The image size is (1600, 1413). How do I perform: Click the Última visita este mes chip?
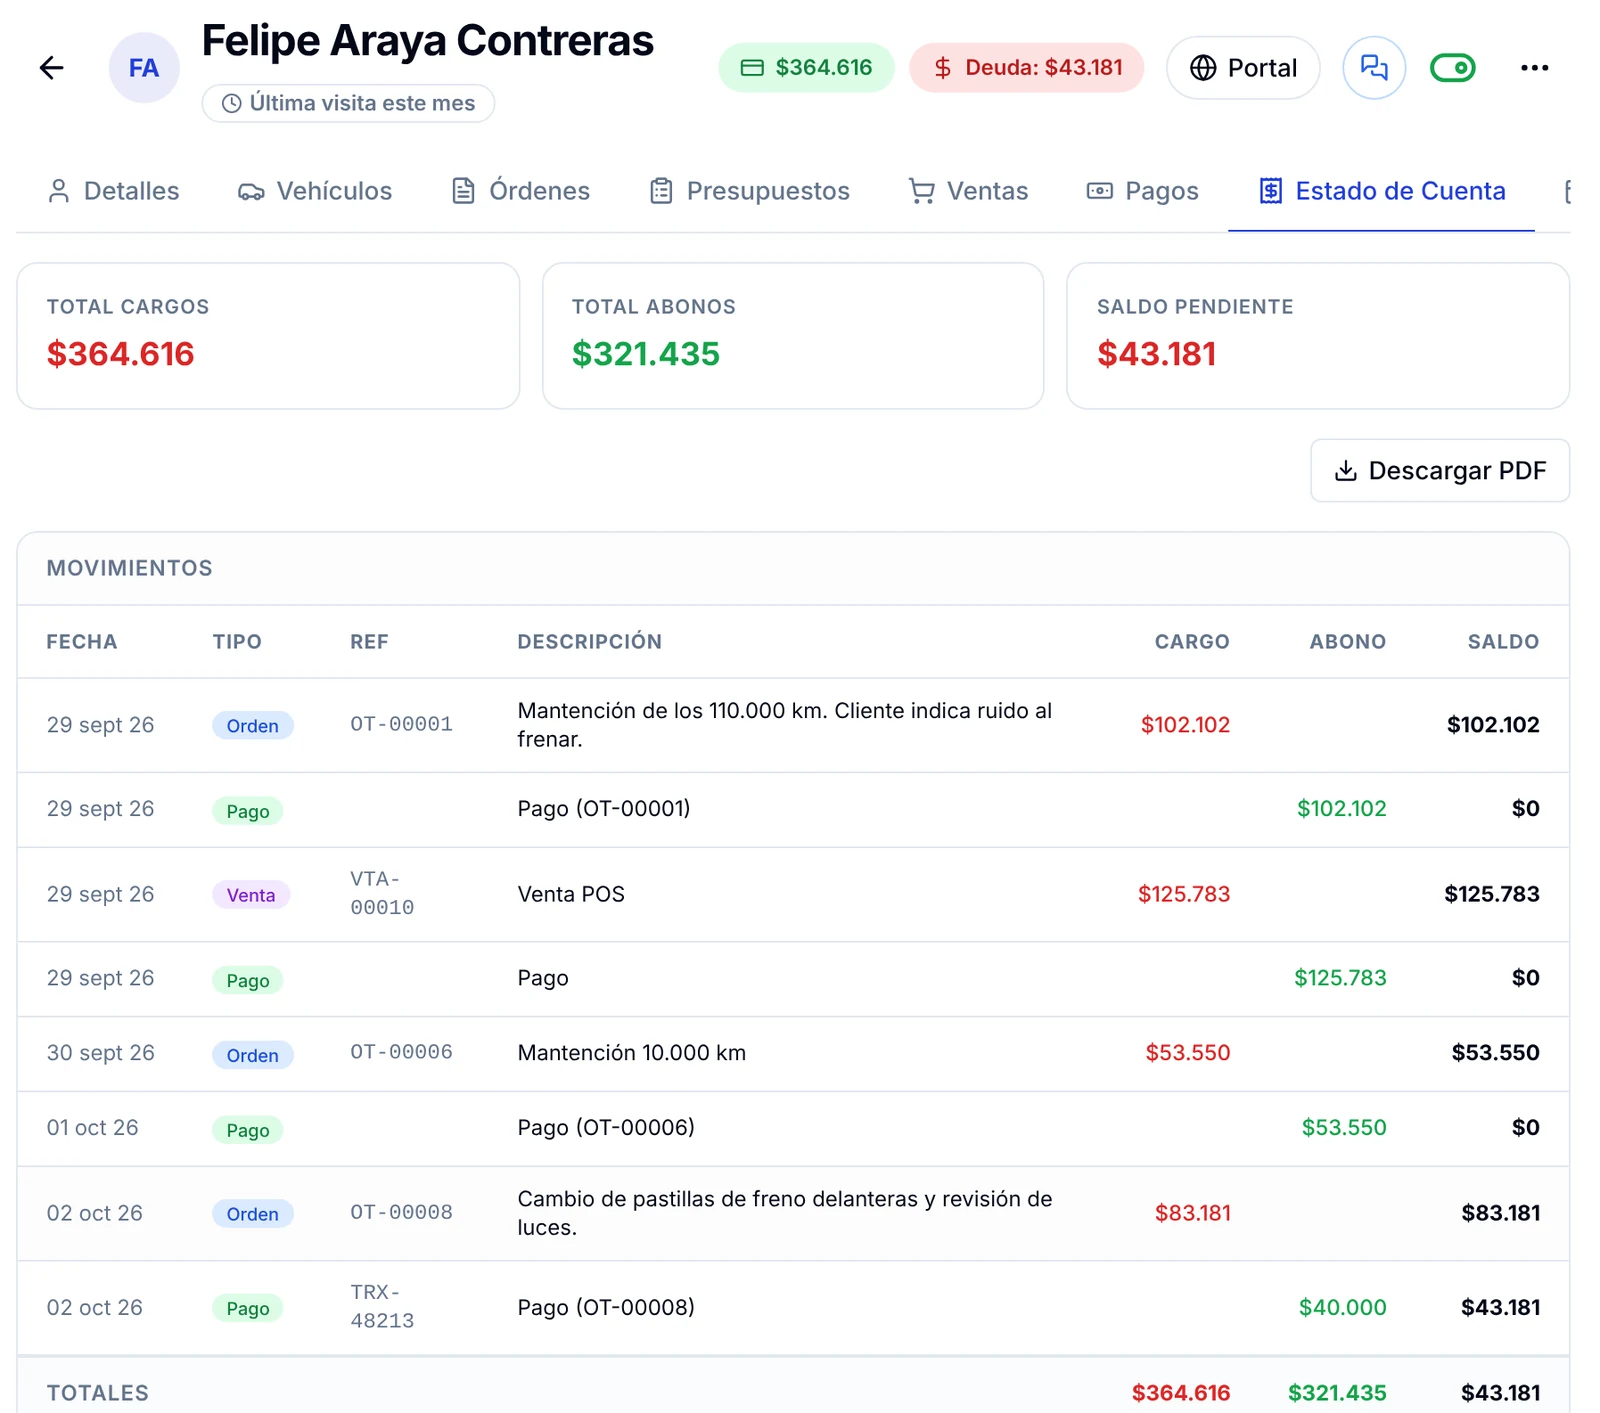click(348, 103)
